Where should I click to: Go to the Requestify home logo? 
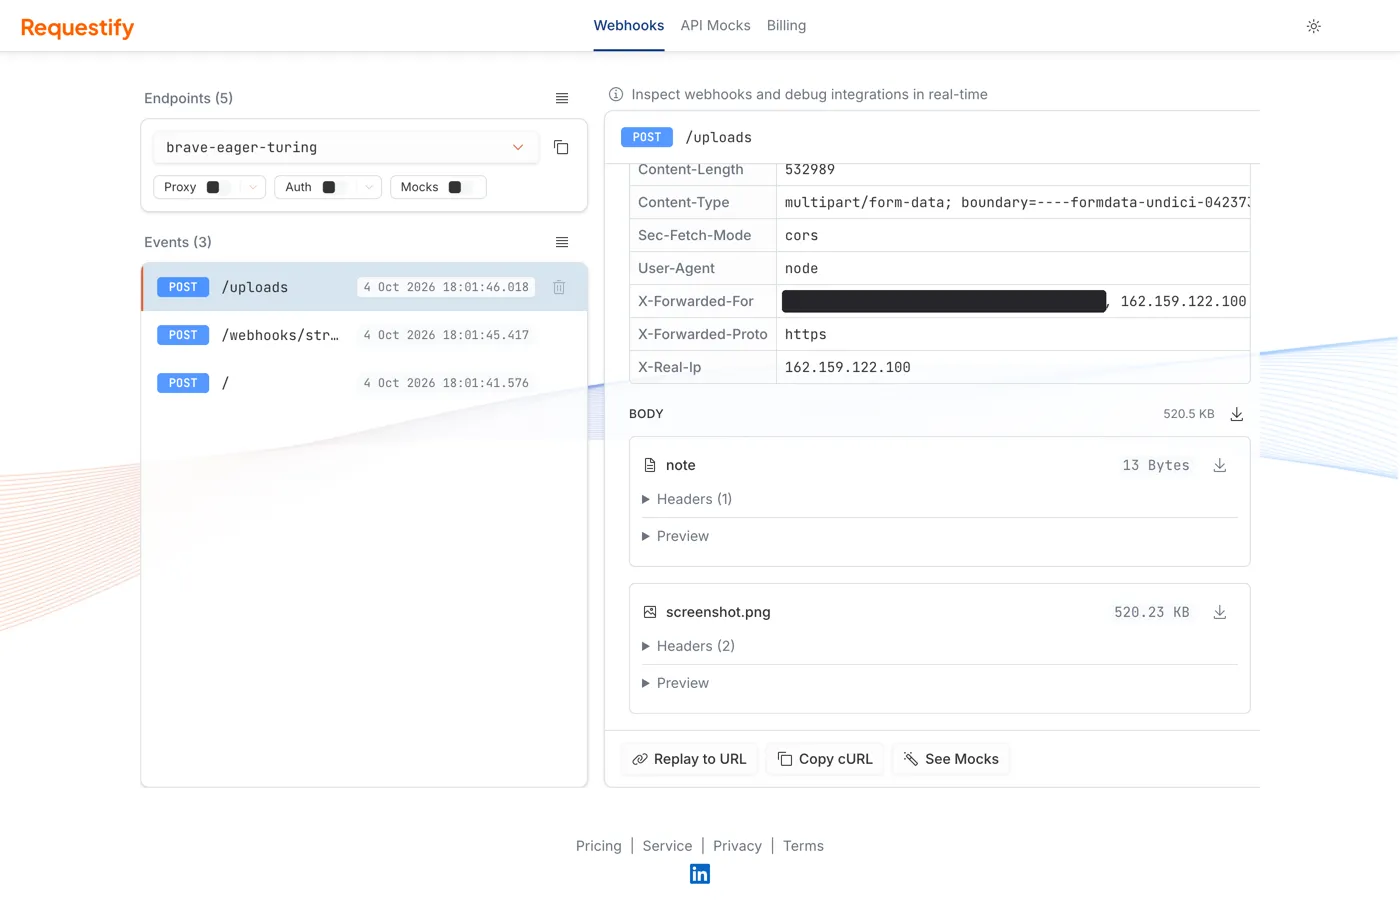(x=77, y=27)
